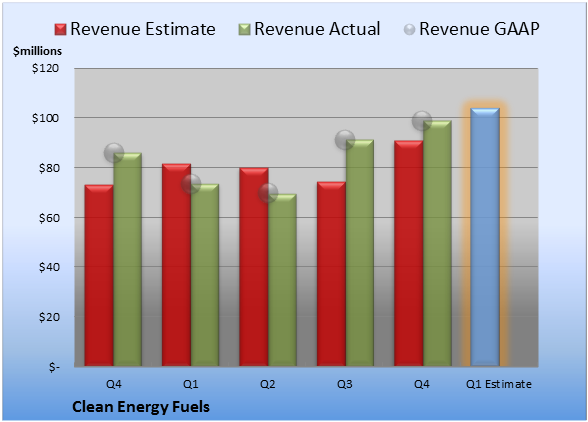Select the green Revenue Actual bar for Q1
588x422 pixels.
click(x=205, y=275)
